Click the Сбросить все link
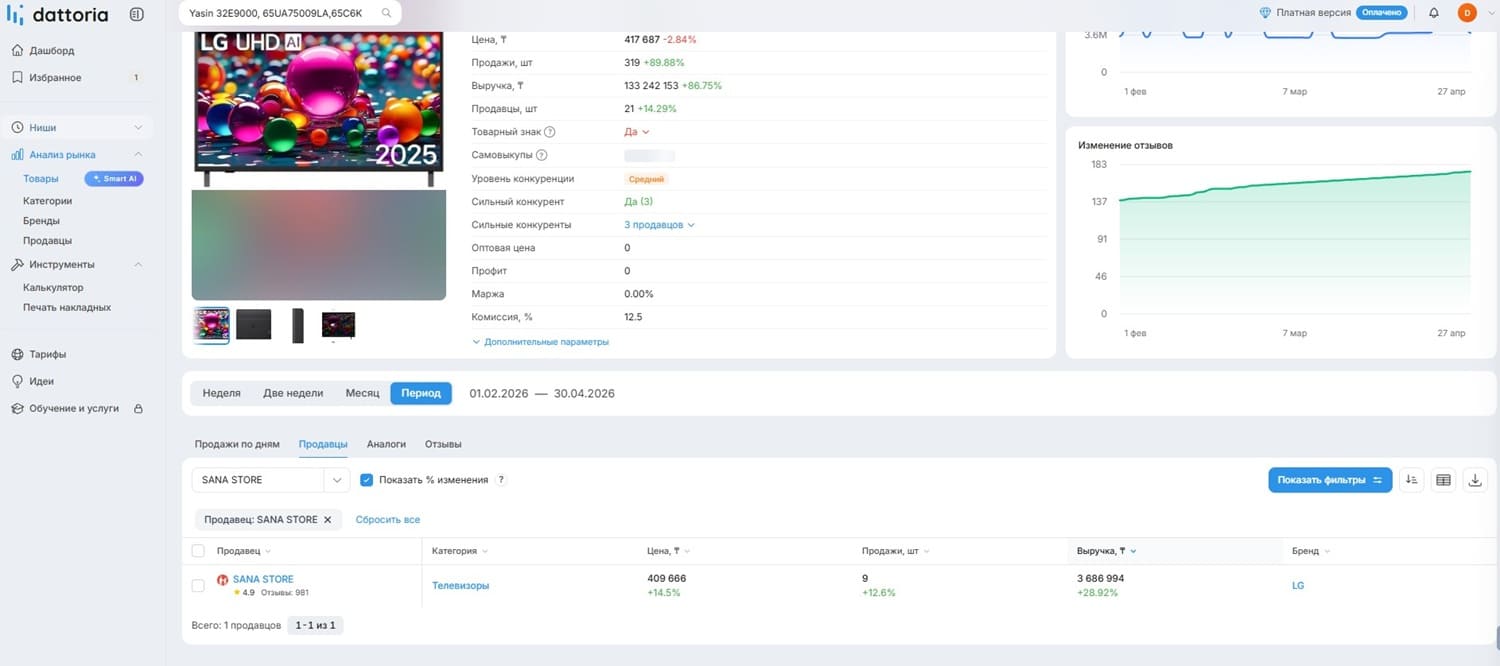Screen dimensions: 1500x666 (x=388, y=520)
